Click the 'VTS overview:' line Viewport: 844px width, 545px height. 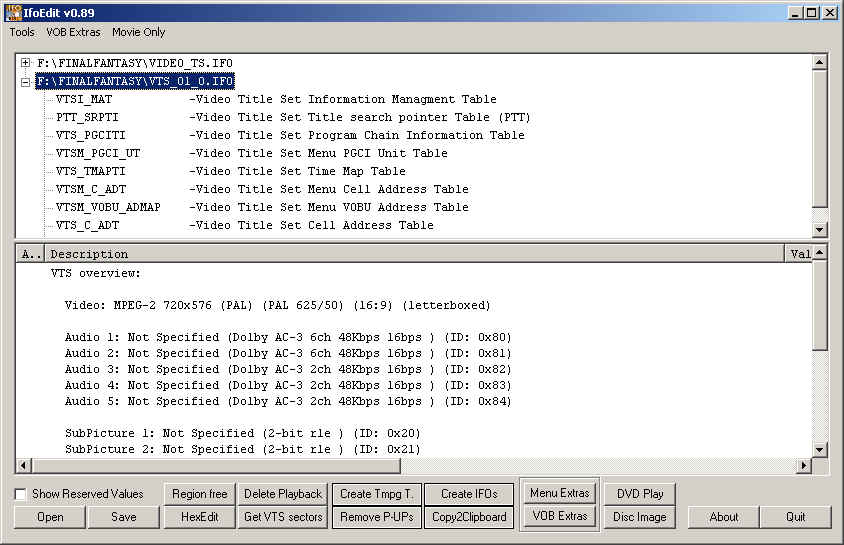coord(95,273)
